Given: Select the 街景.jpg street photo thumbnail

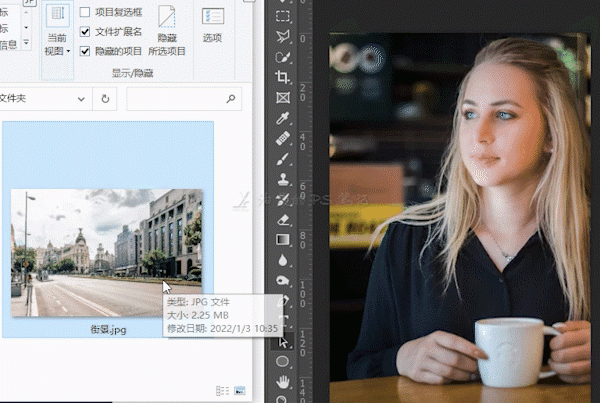Looking at the screenshot, I should [x=106, y=253].
